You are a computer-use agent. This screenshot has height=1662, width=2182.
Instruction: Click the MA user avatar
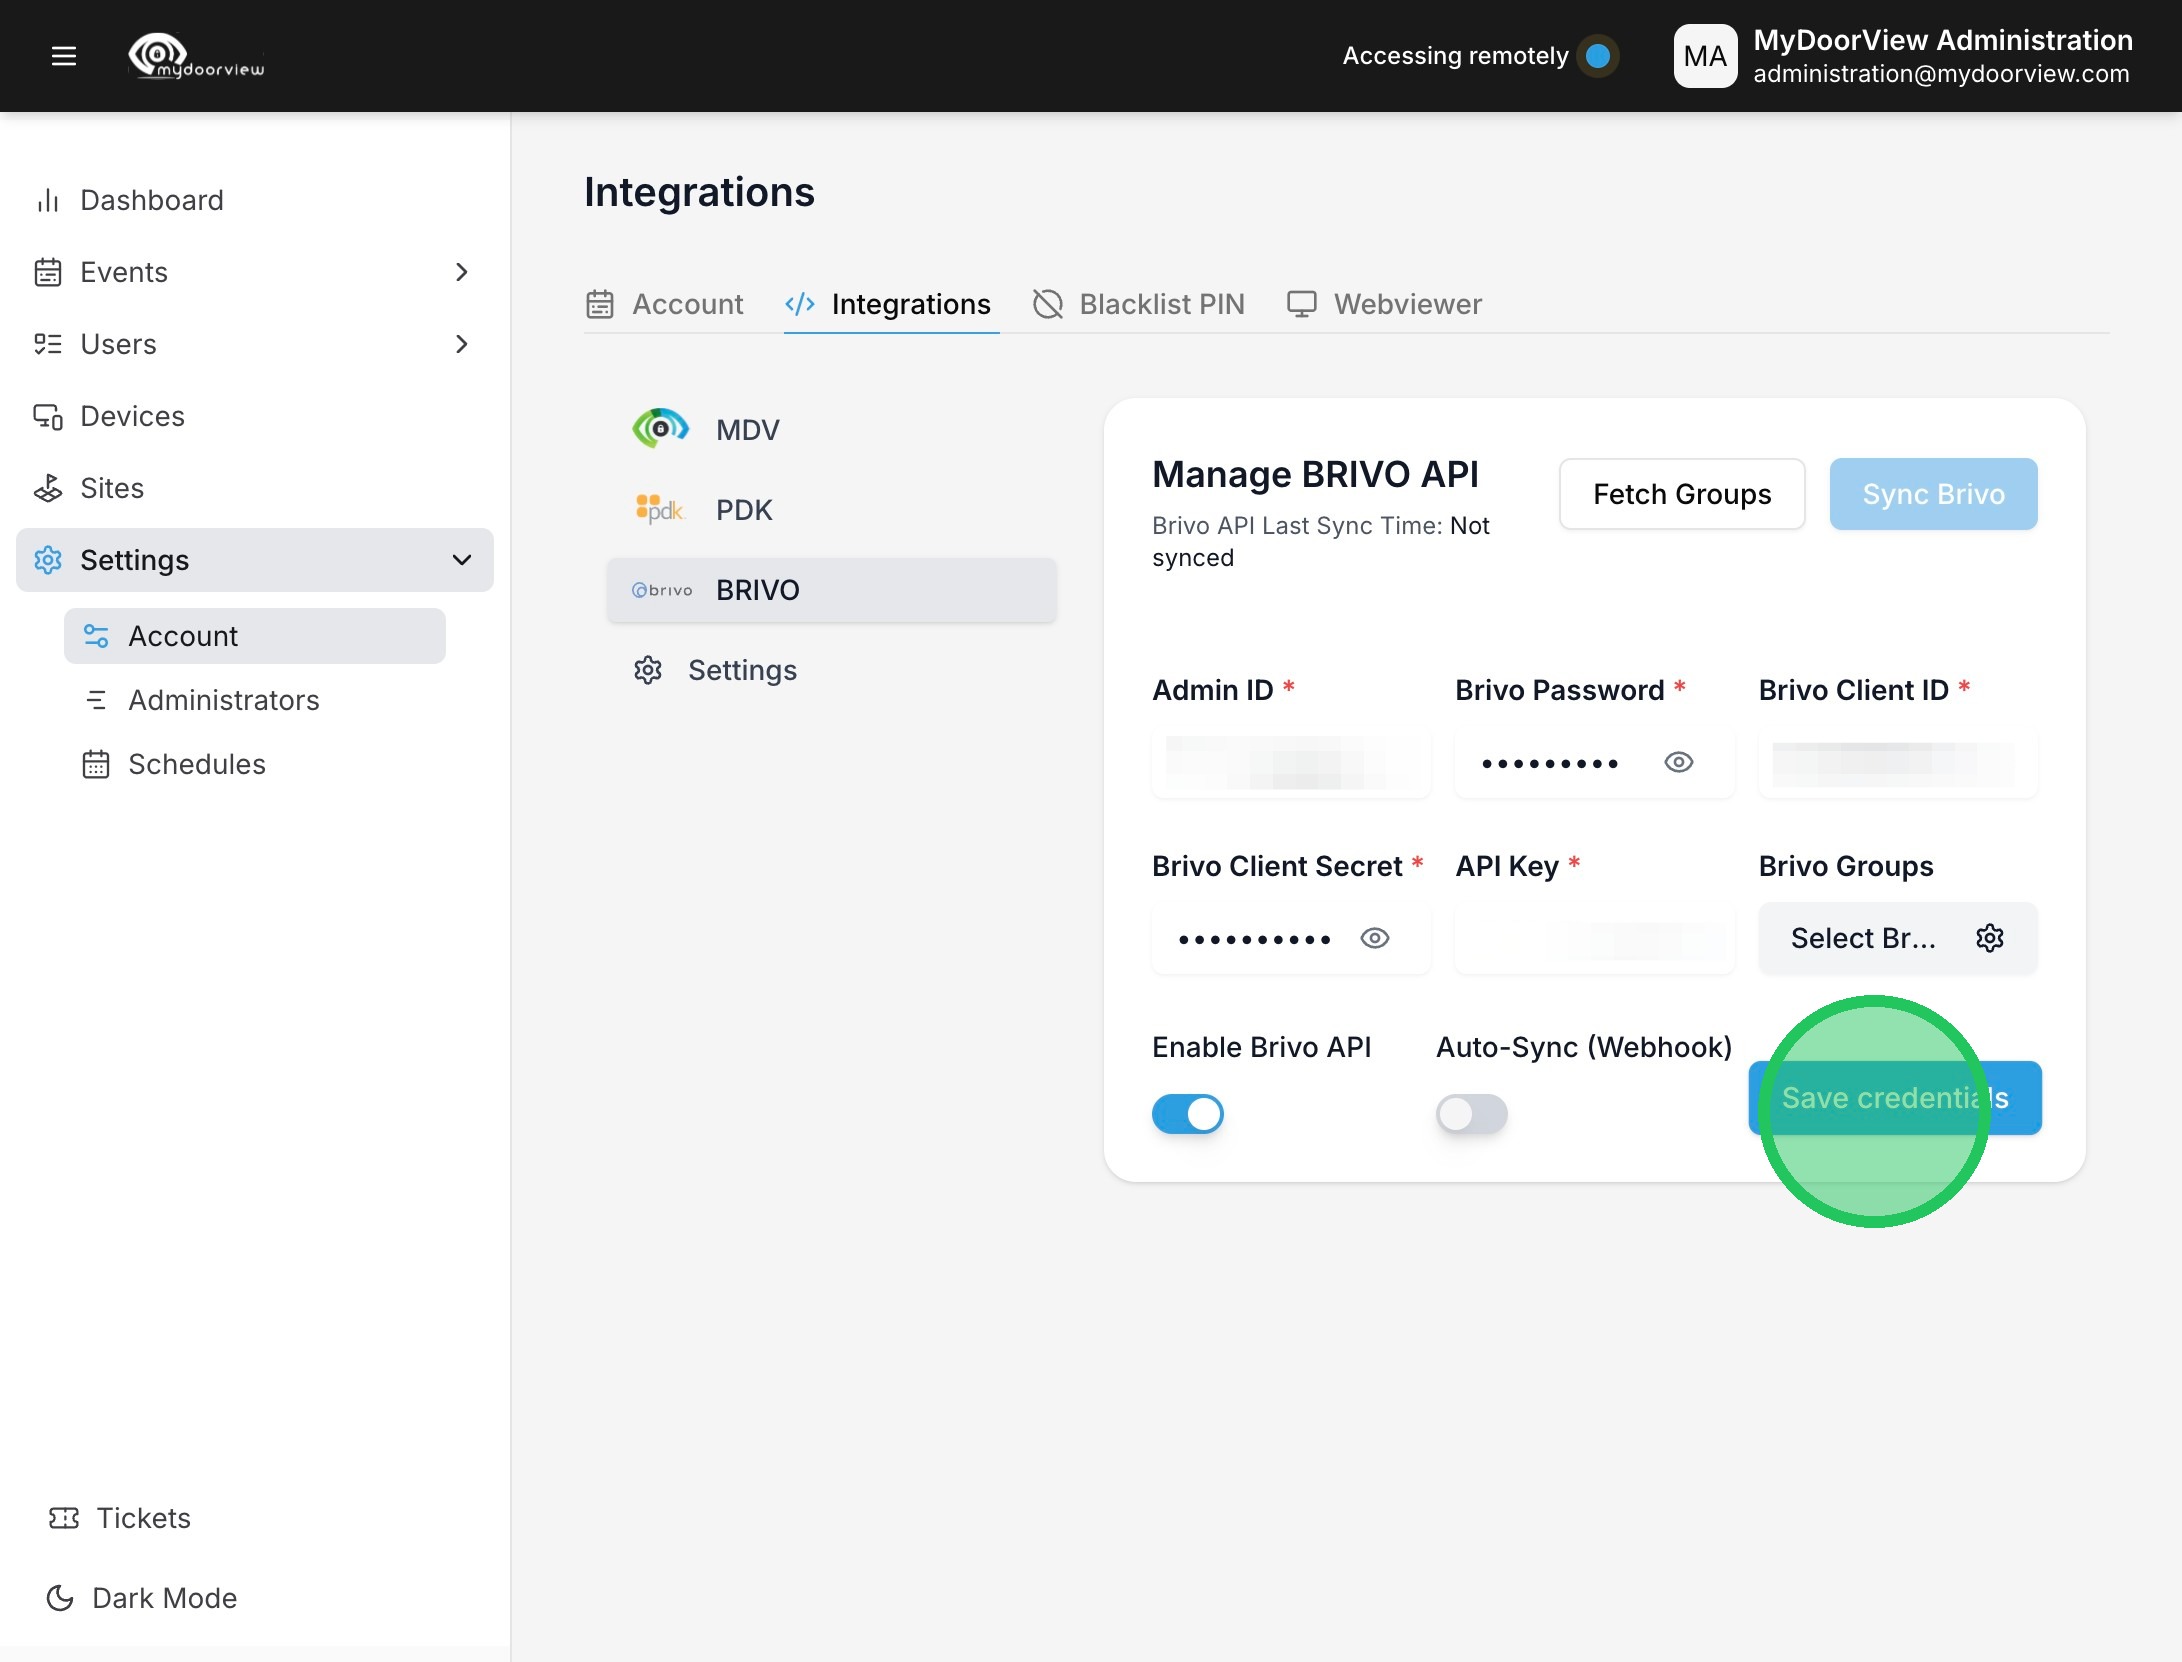pyautogui.click(x=1704, y=56)
